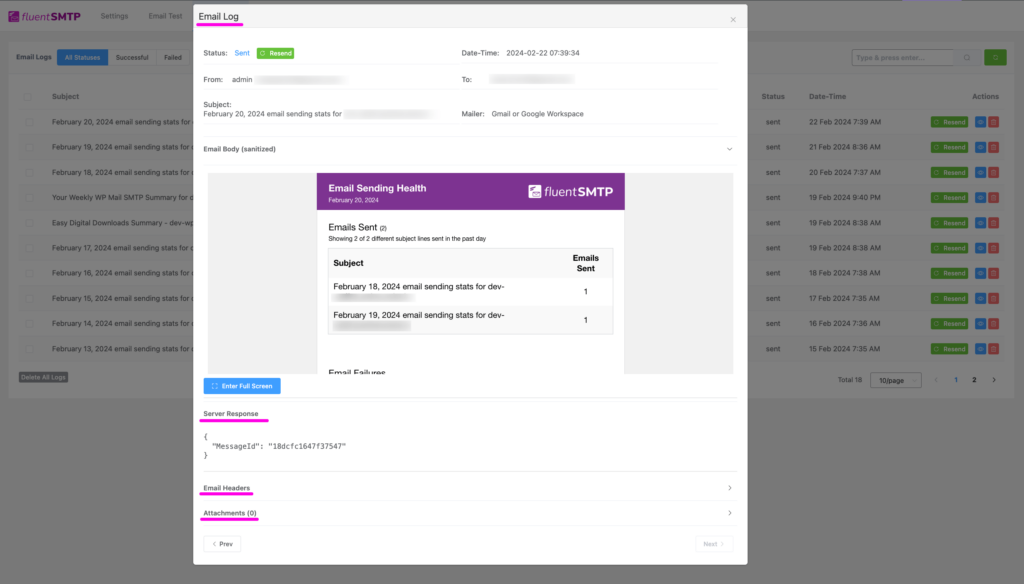
Task: Open the Settings menu
Action: tap(113, 15)
